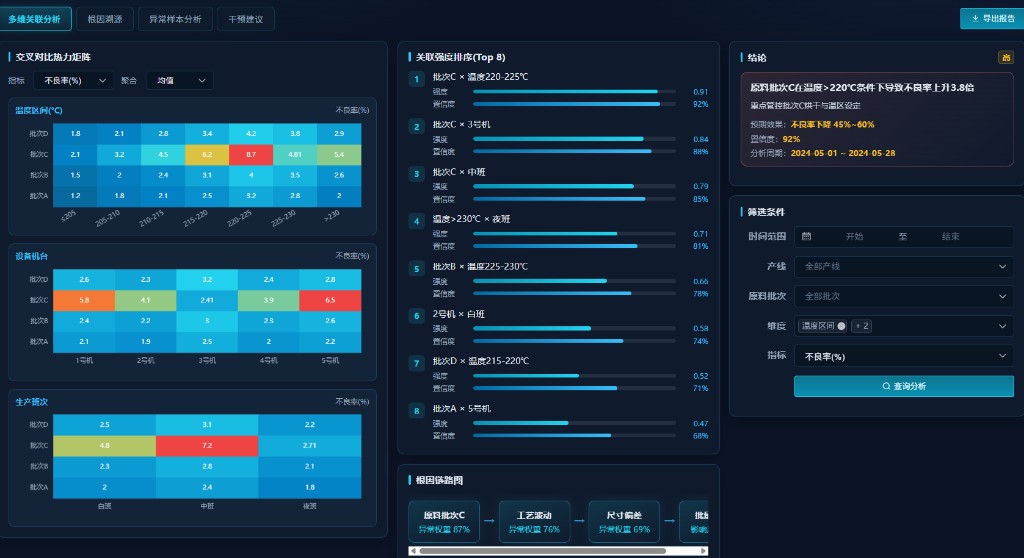This screenshot has height=558, width=1024.
Task: Click the root cause chain scrollbar left arrow
Action: point(413,551)
